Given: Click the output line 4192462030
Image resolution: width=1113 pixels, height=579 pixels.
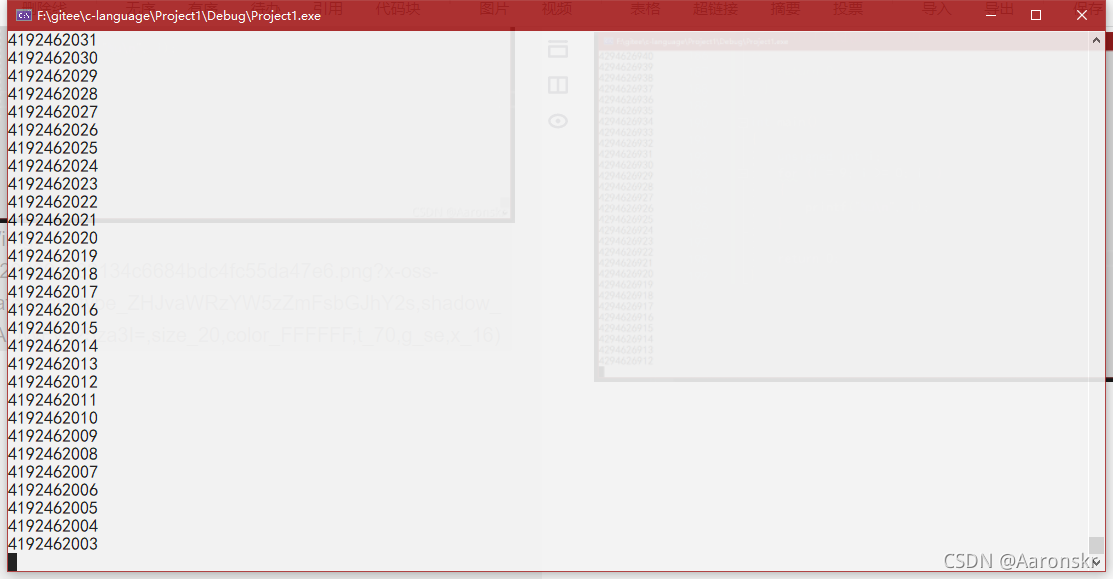Looking at the screenshot, I should click(x=53, y=58).
